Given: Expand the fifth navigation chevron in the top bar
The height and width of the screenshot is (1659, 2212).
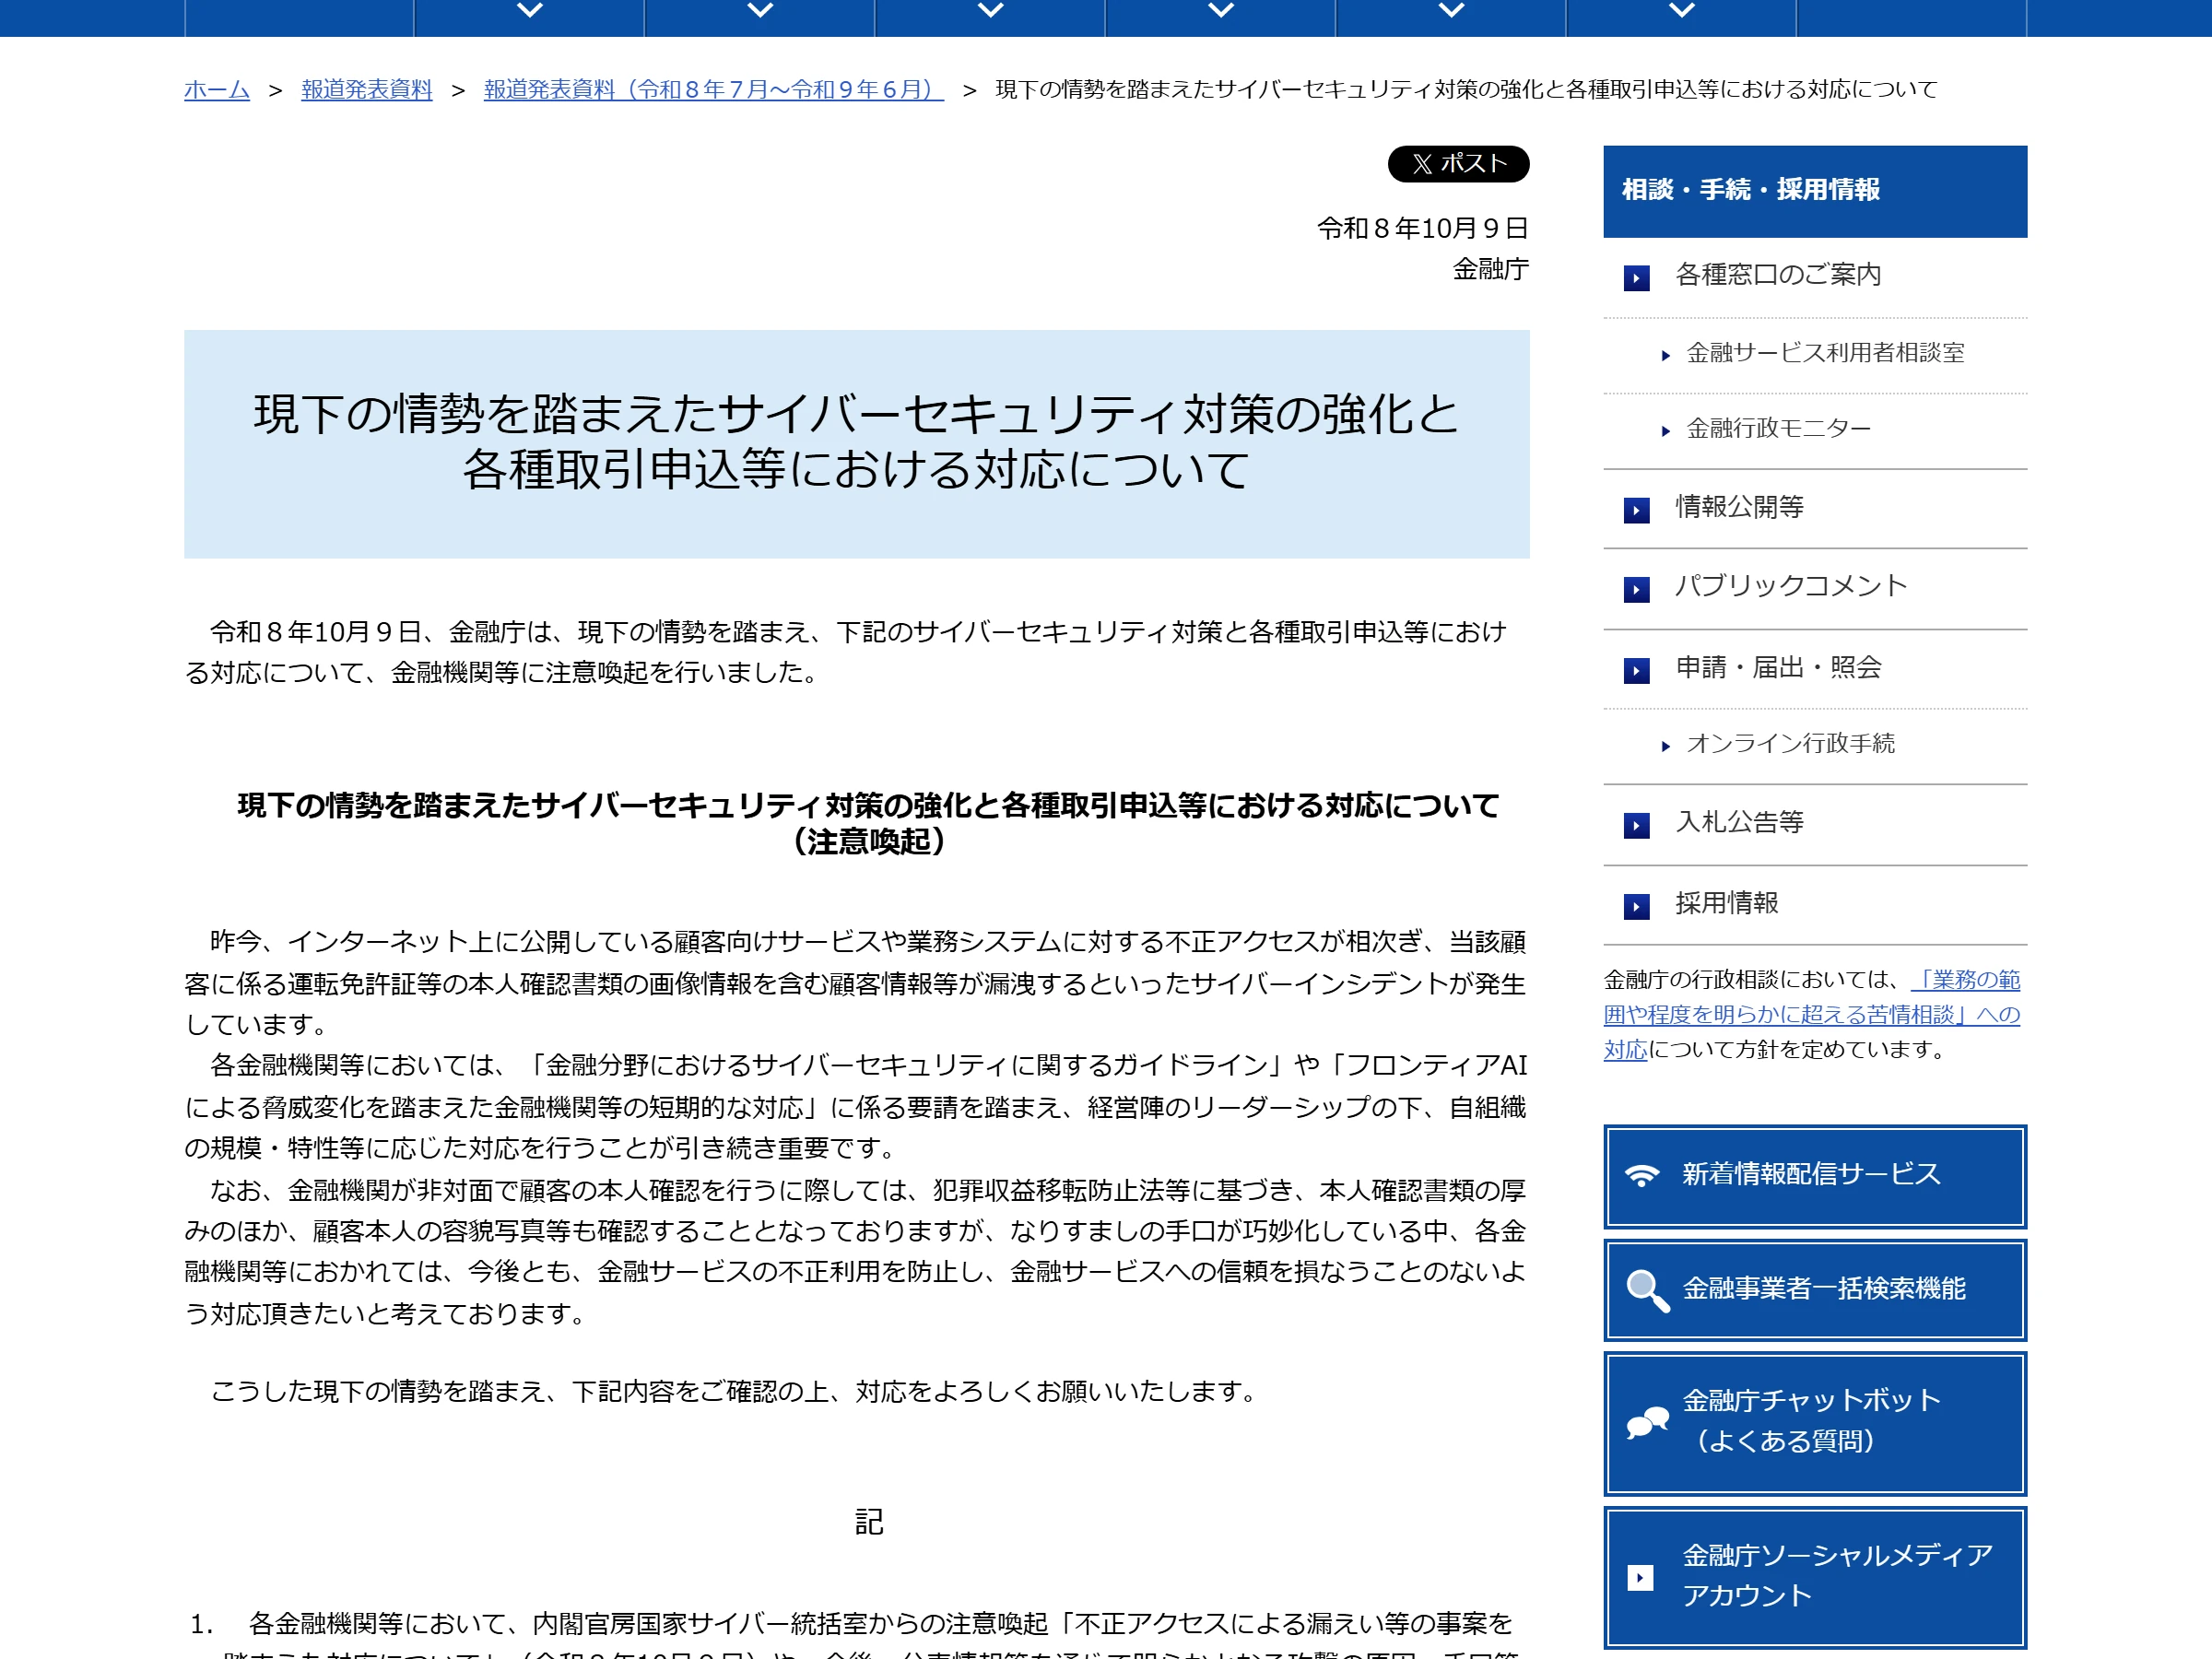Looking at the screenshot, I should pyautogui.click(x=1451, y=10).
